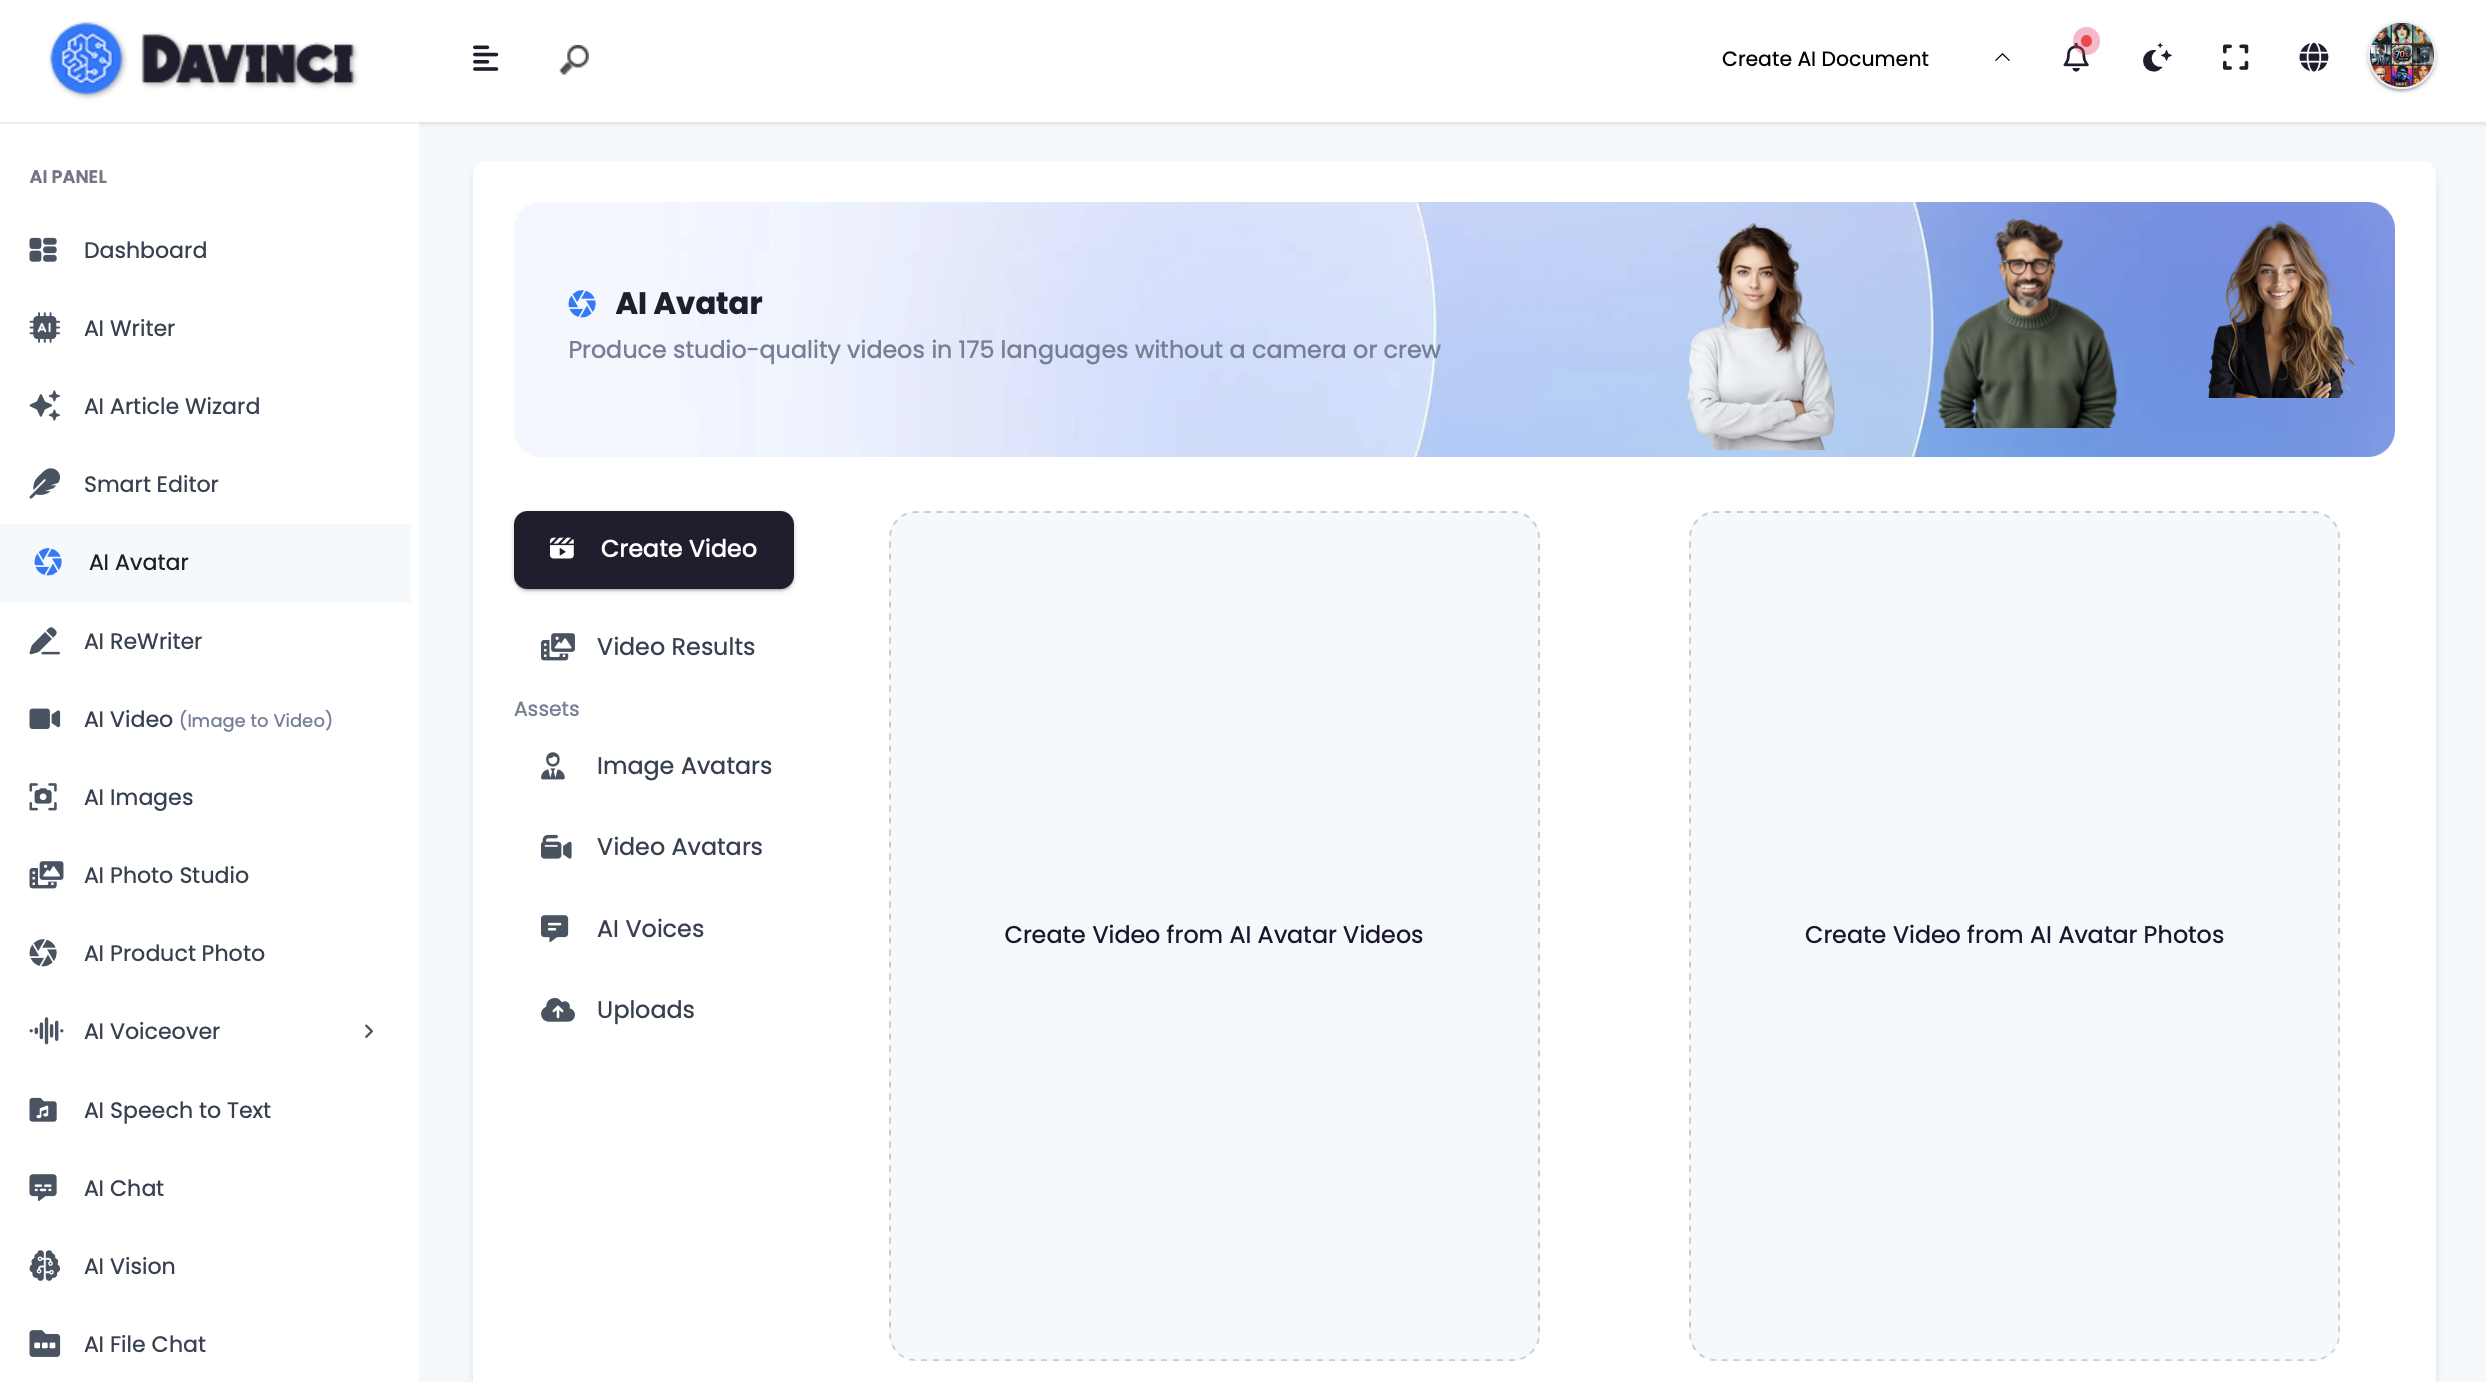Viewport: 2486px width, 1382px height.
Task: Open AI Photo Studio from sidebar
Action: [166, 875]
